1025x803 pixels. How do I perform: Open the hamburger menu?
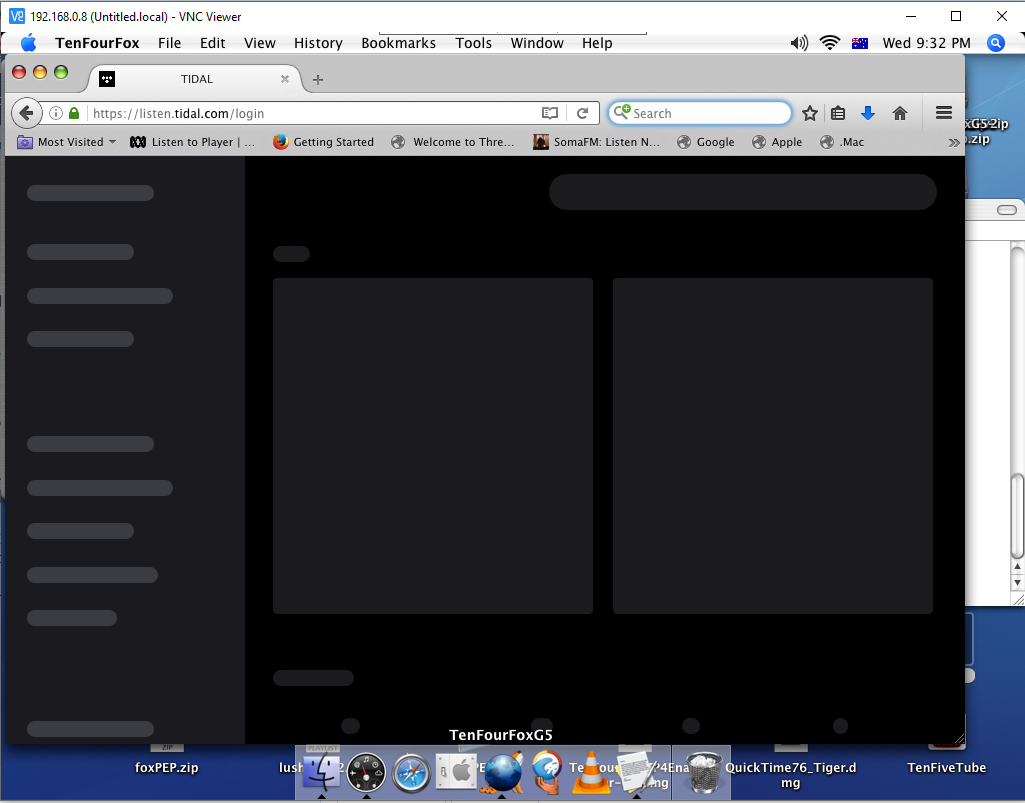(x=943, y=113)
